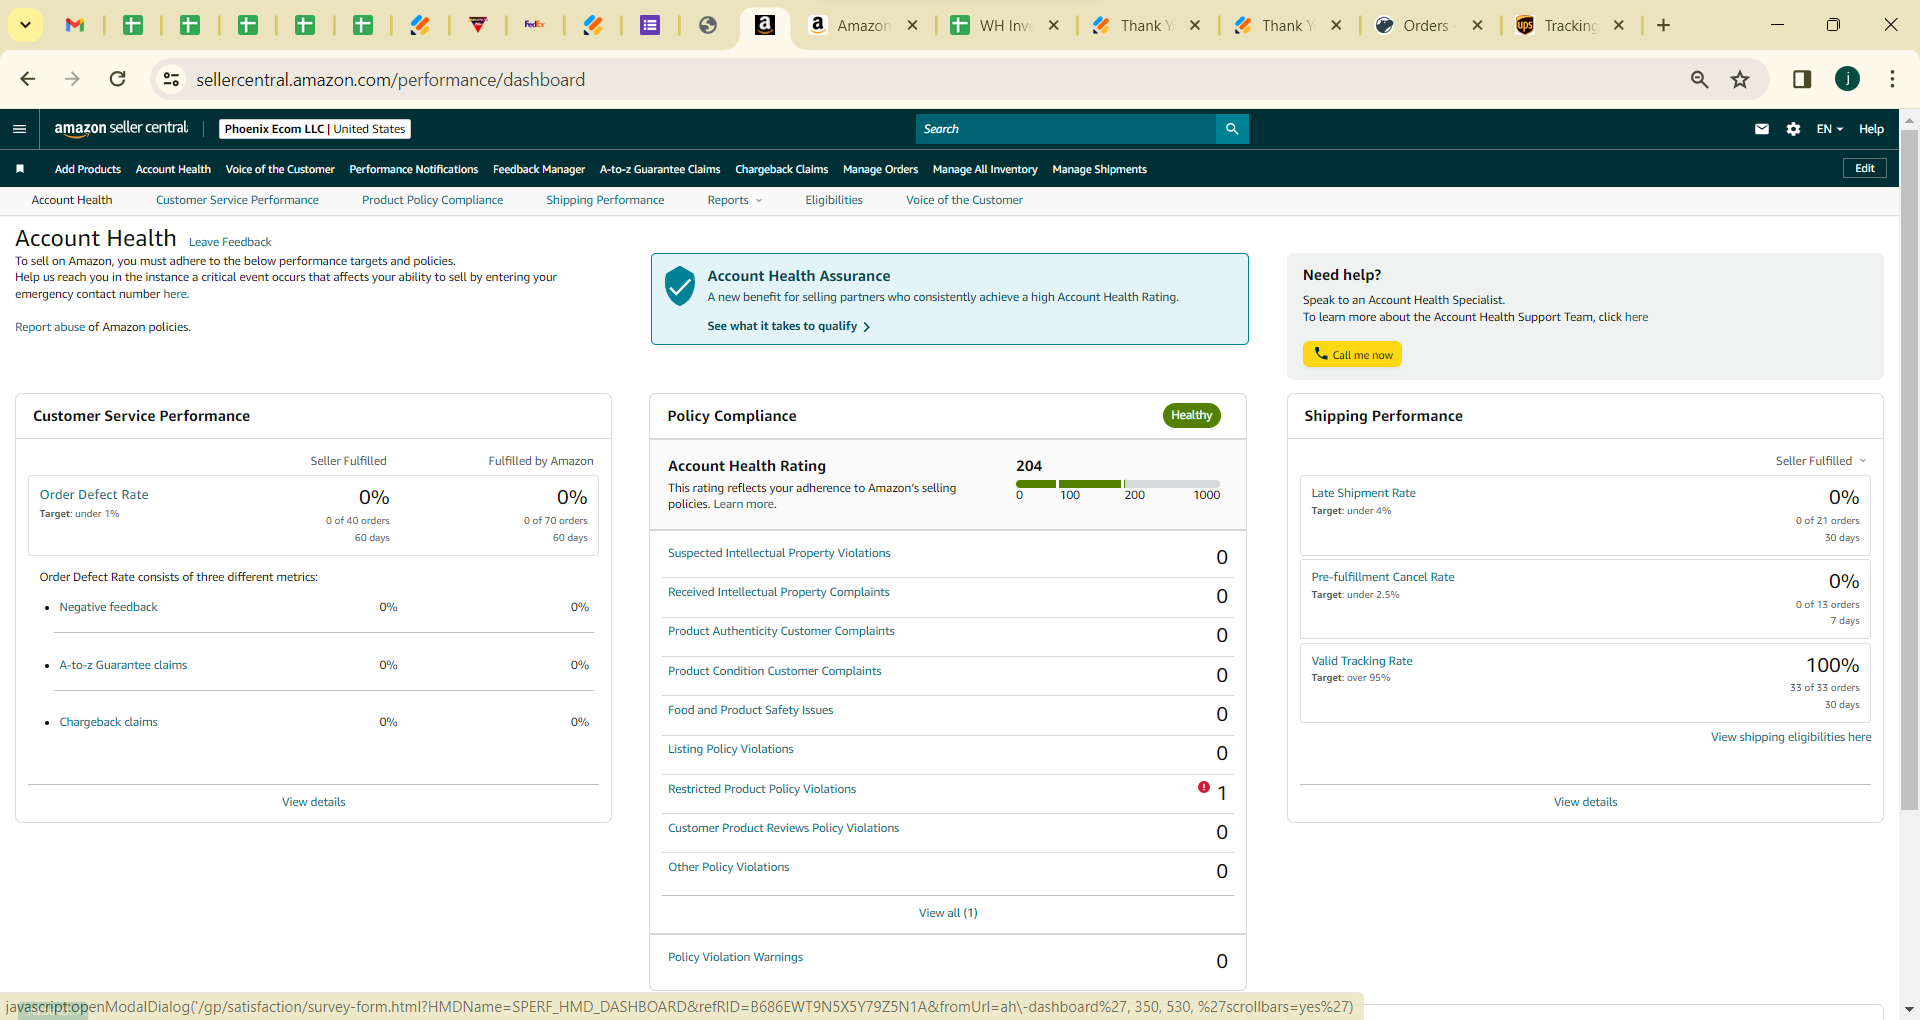Open the Late Shipment Rate link

[x=1363, y=493]
